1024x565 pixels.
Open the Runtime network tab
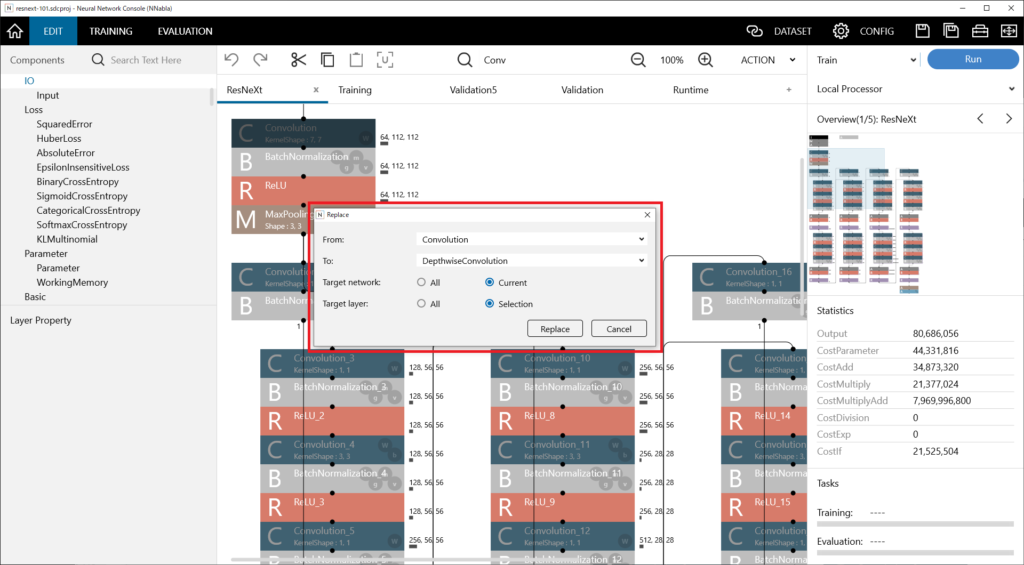[x=690, y=89]
